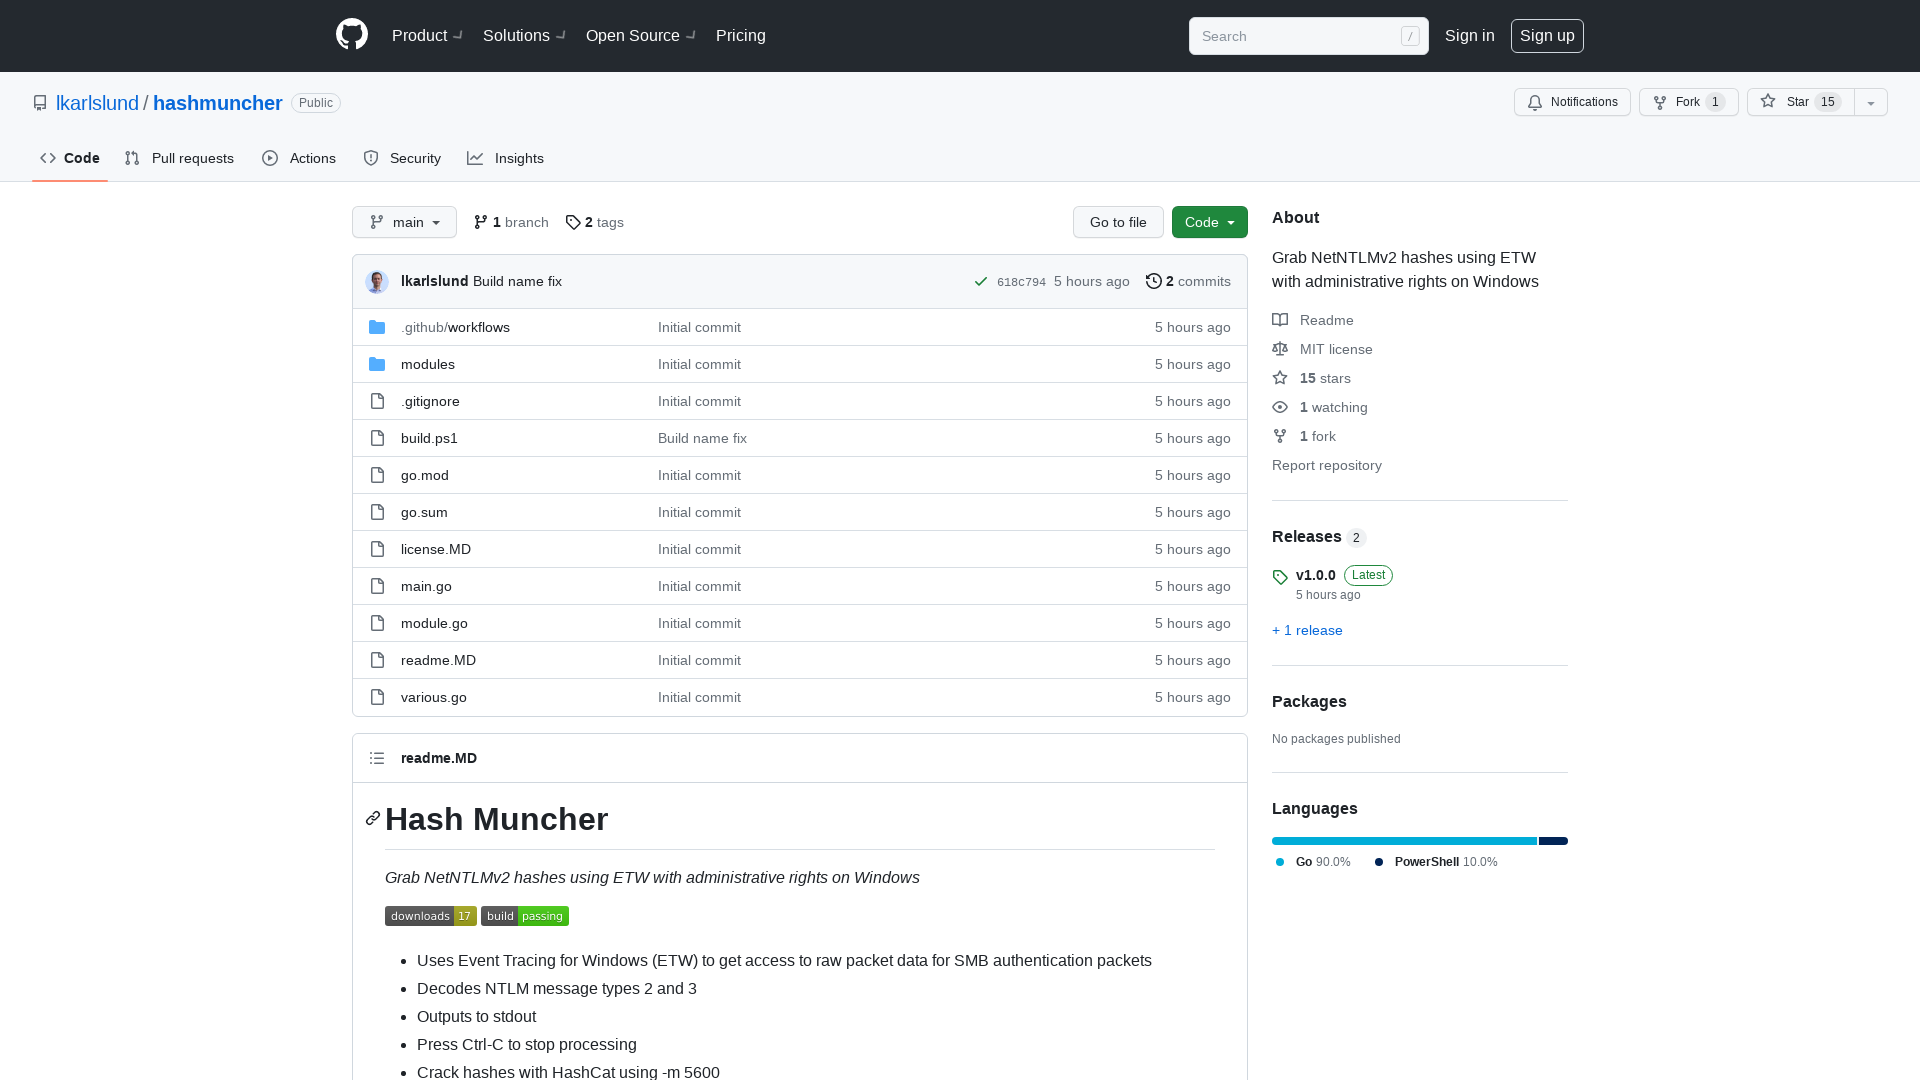View the 1 branch link

coord(511,222)
